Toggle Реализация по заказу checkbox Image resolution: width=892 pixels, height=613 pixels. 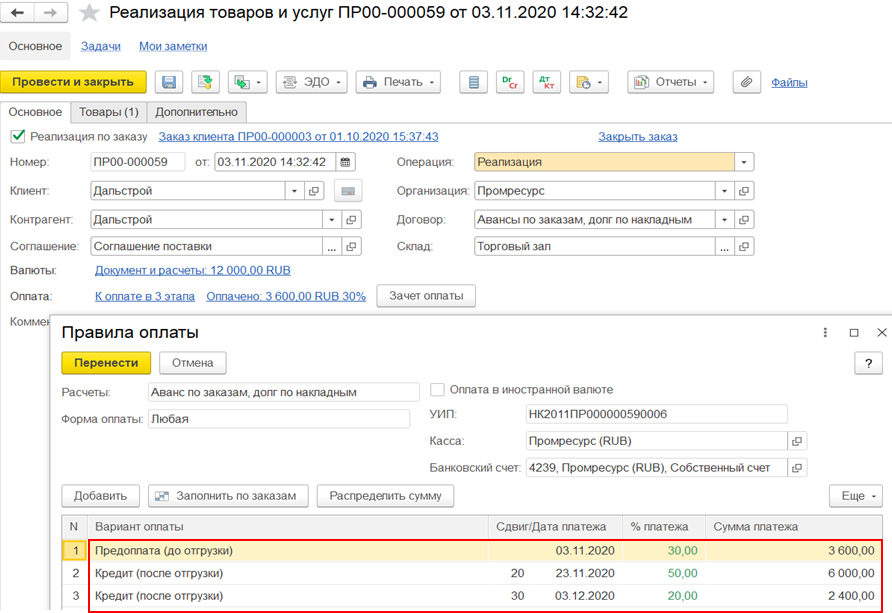tap(18, 136)
